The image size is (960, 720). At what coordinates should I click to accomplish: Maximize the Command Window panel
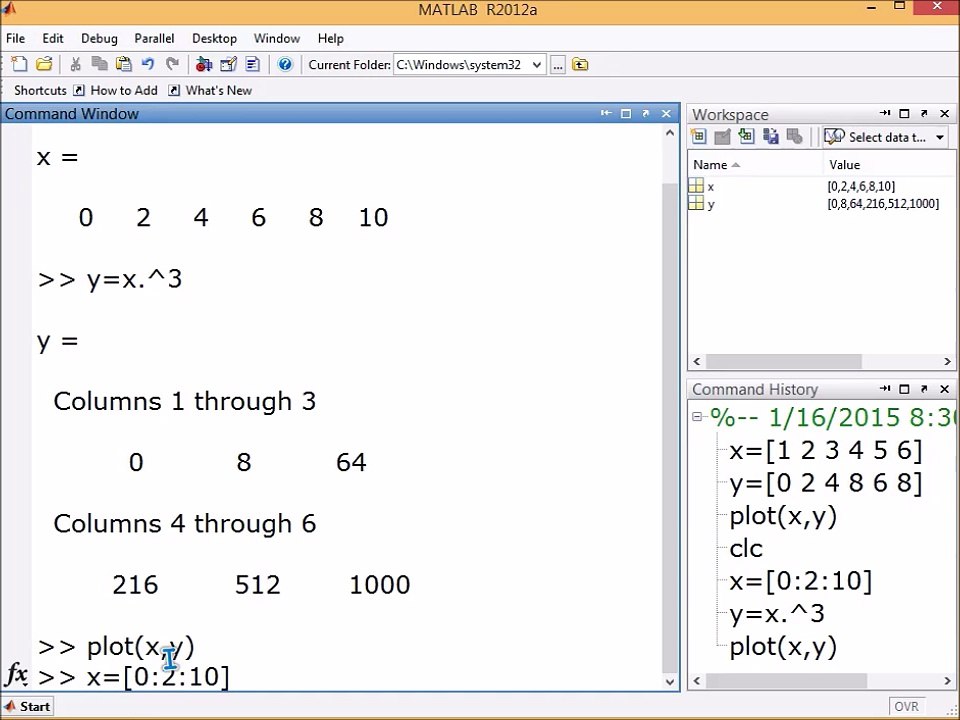coord(626,113)
